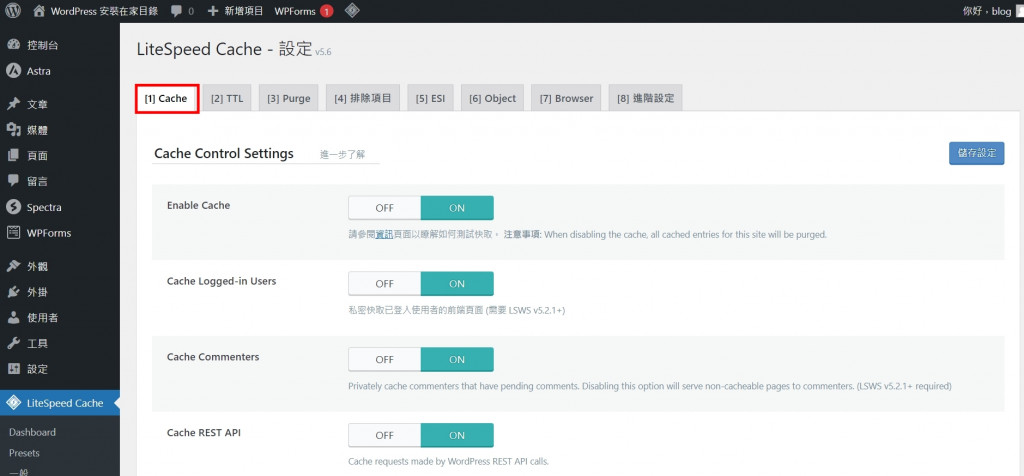This screenshot has height=476, width=1024.
Task: Click the plus icon for 新增項目
Action: 213,11
